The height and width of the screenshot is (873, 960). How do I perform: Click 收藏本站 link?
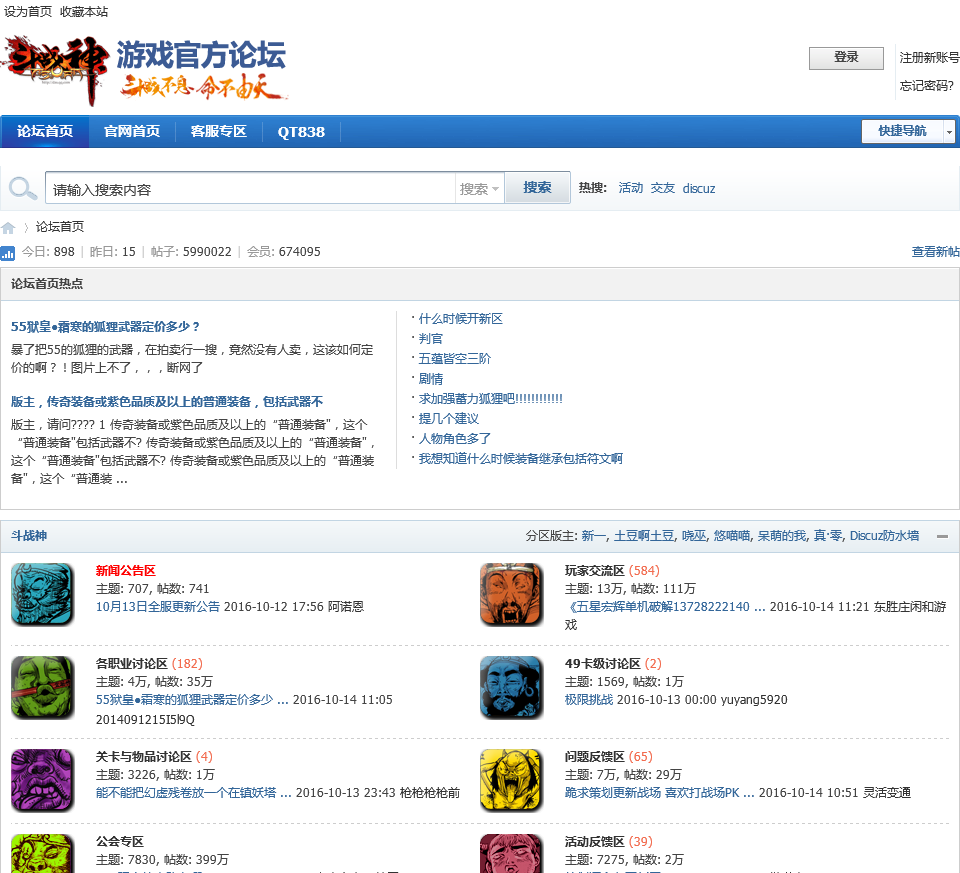84,12
